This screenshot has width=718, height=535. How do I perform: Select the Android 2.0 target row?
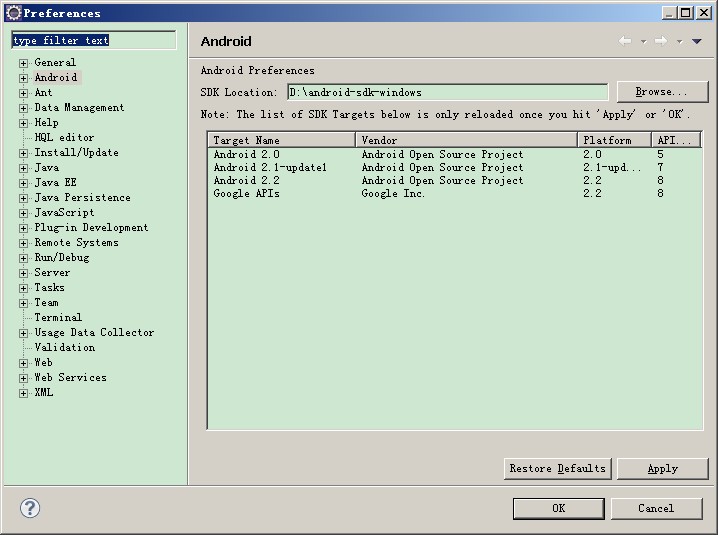455,154
